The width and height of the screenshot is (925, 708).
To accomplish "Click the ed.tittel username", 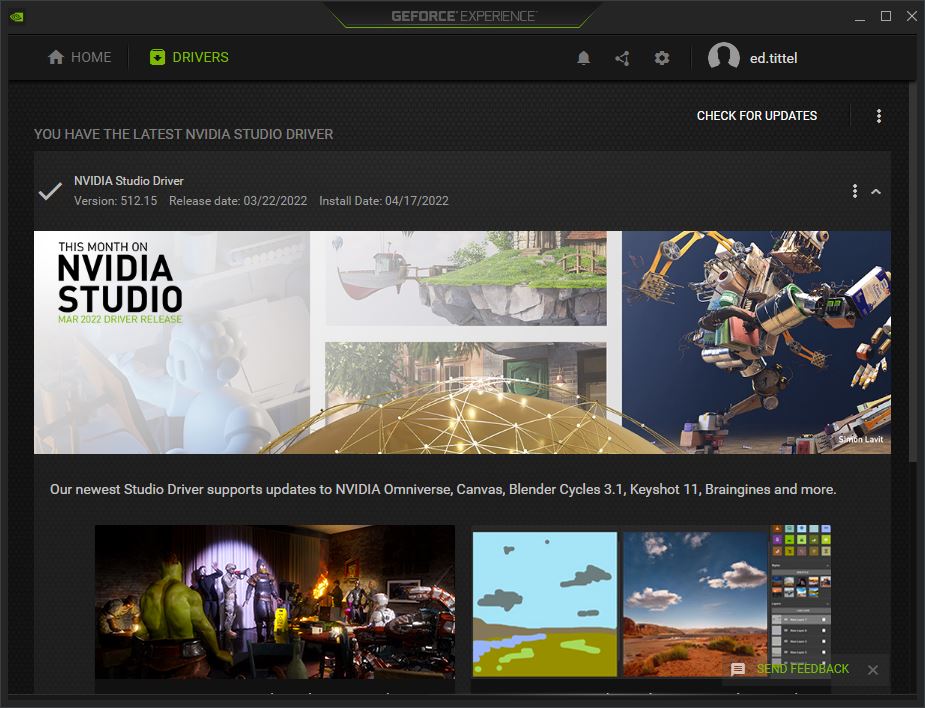I will click(773, 58).
